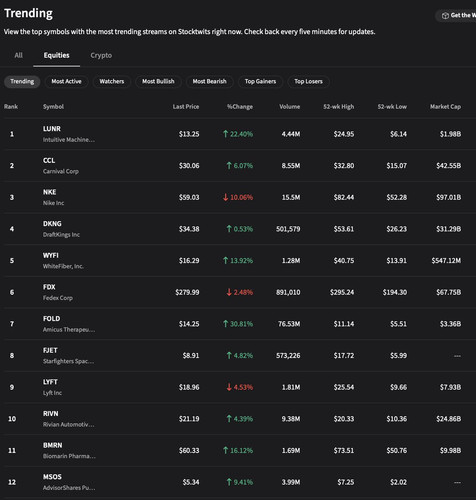
Task: Select the Top Losers filter pill
Action: click(308, 81)
